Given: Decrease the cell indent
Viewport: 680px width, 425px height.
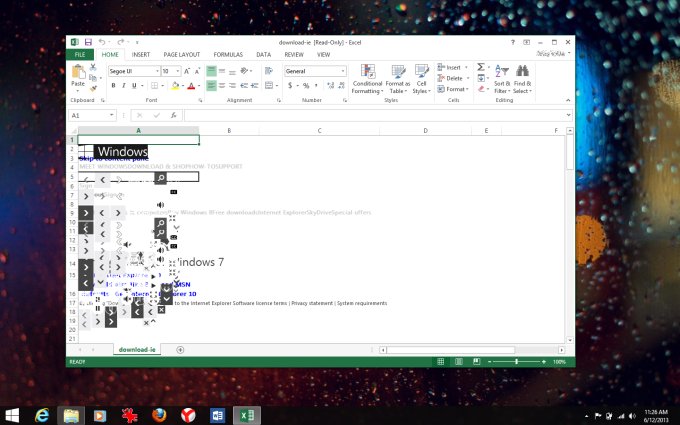Looking at the screenshot, I should 244,85.
